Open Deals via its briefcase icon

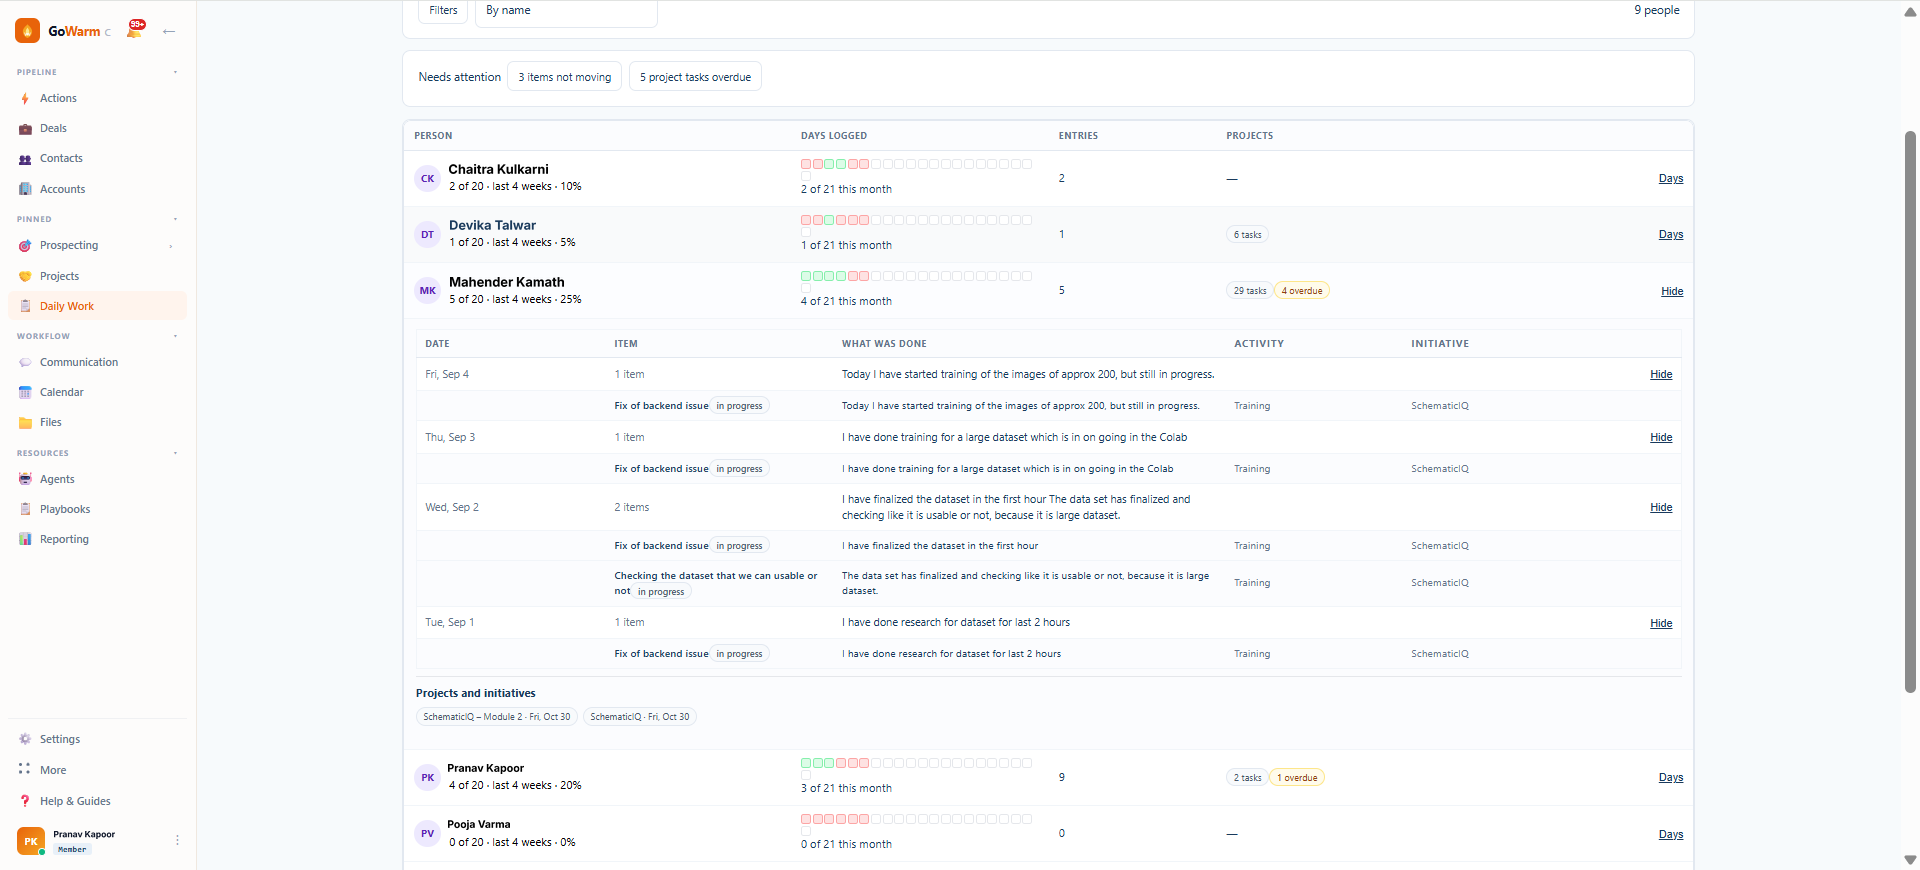pyautogui.click(x=25, y=129)
